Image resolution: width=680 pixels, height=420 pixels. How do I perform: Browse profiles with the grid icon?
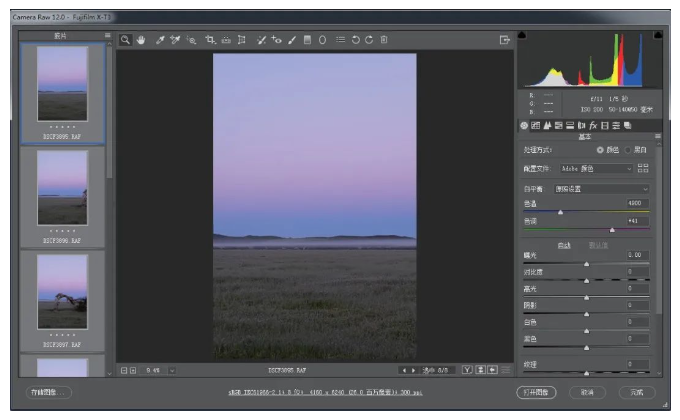[x=643, y=168]
